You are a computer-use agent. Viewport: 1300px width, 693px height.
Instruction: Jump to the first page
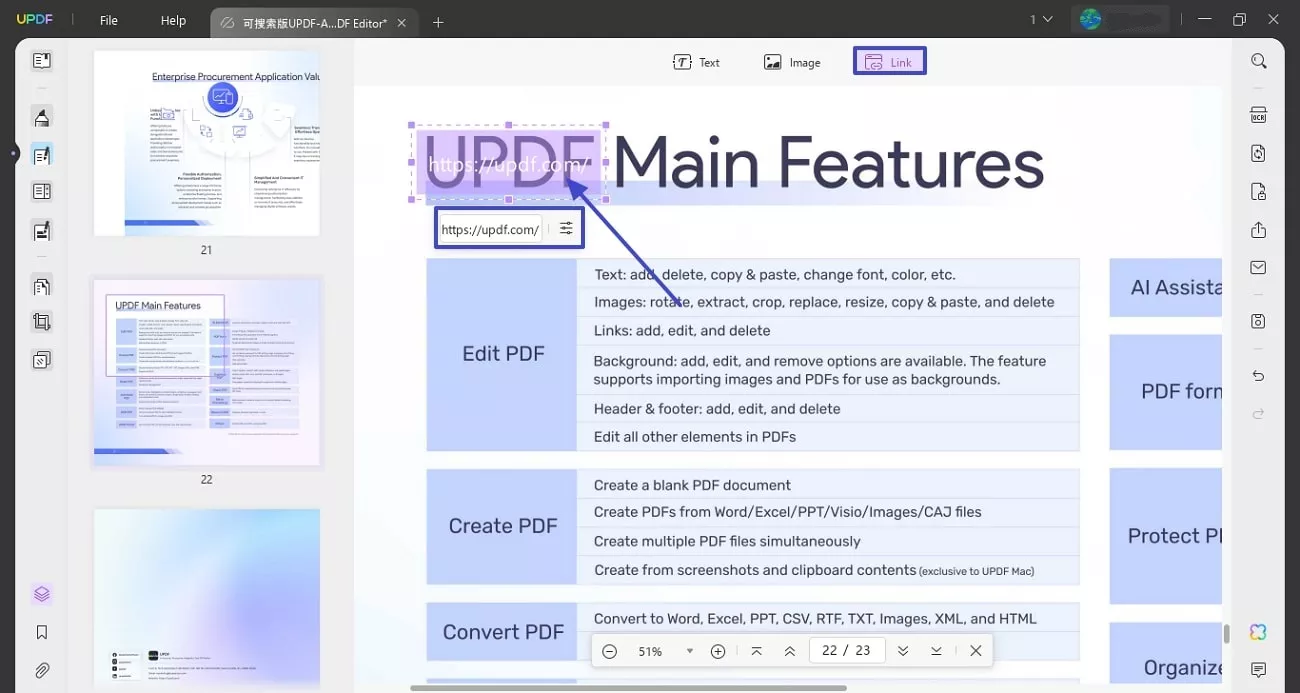click(x=756, y=651)
